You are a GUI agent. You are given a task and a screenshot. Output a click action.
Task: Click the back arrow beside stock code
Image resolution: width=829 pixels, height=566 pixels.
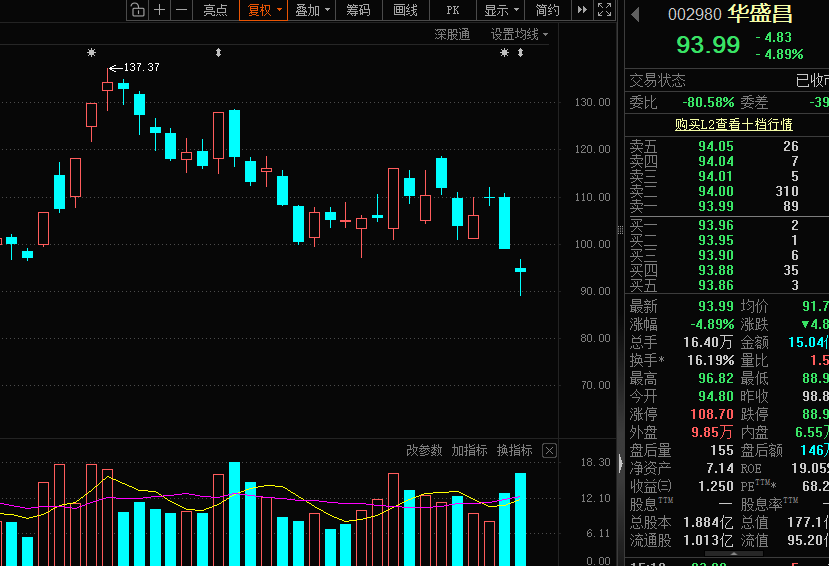(635, 14)
